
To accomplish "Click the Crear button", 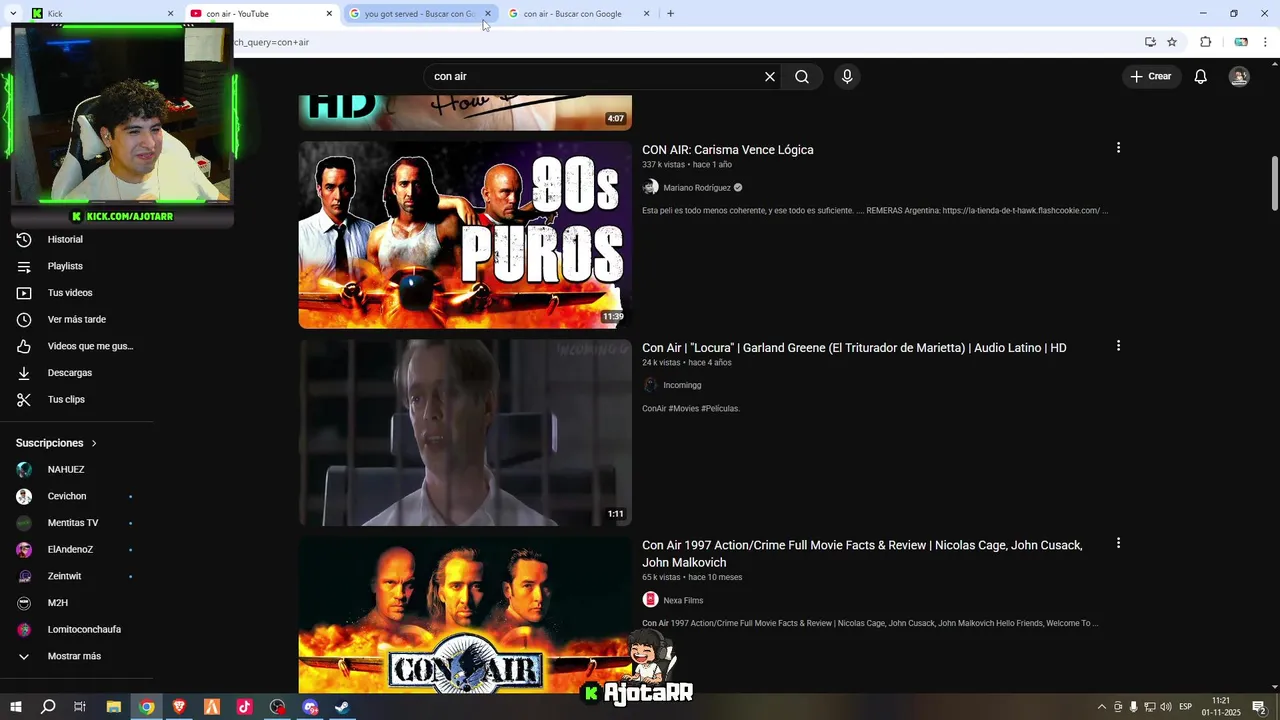I will click(x=1151, y=76).
